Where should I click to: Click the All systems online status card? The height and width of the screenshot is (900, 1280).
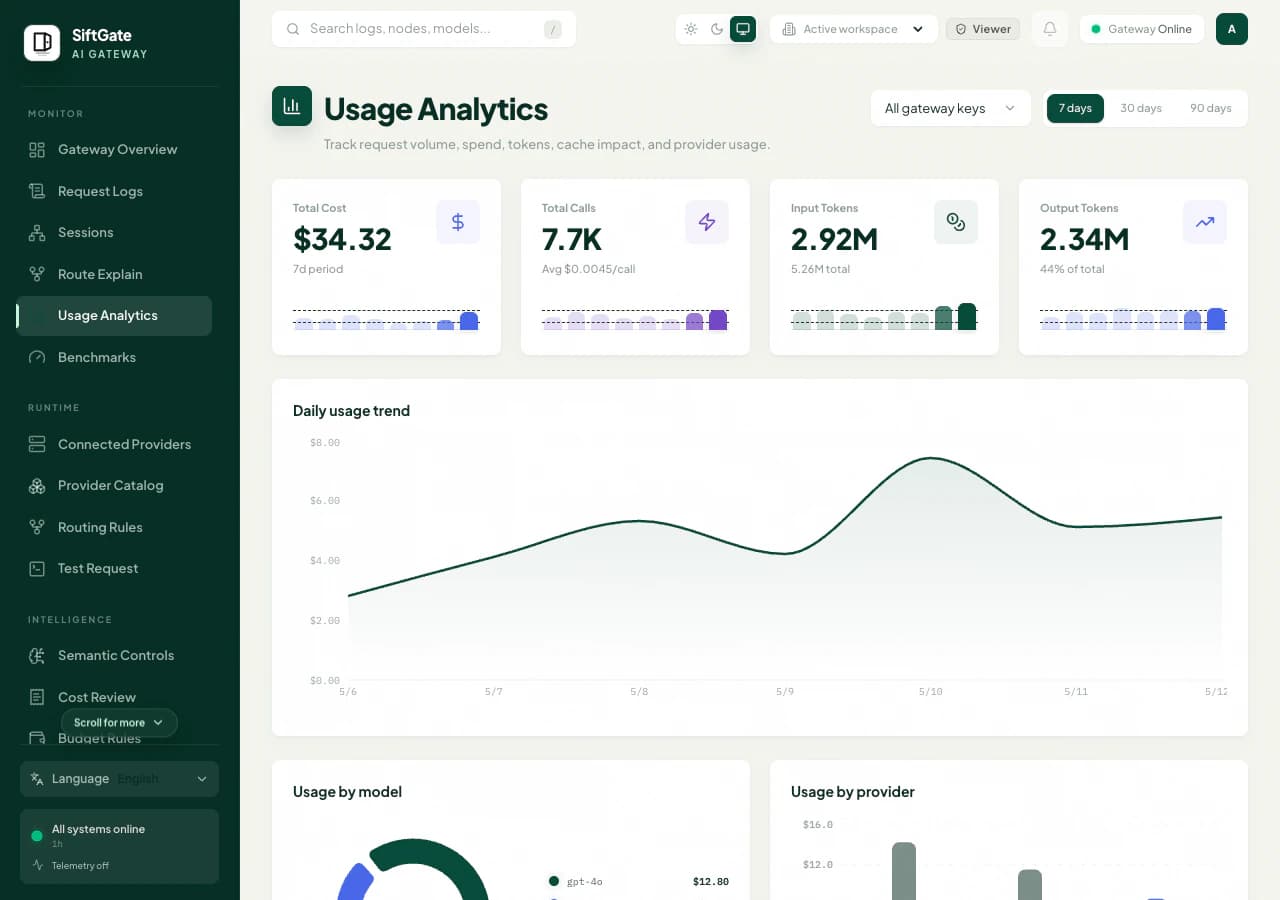119,847
